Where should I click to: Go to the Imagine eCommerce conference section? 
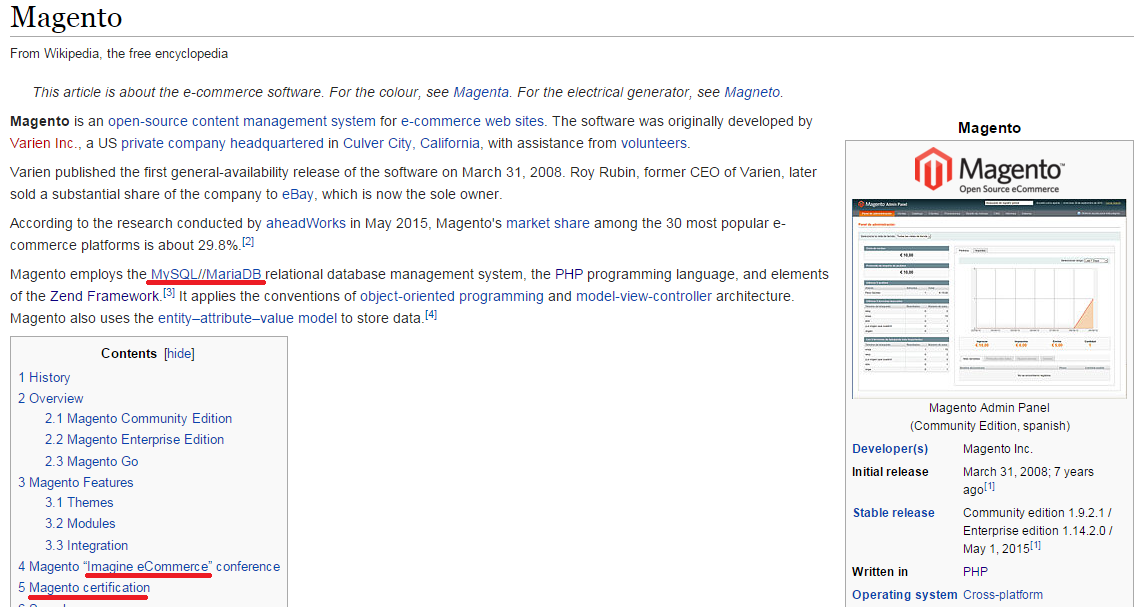149,567
